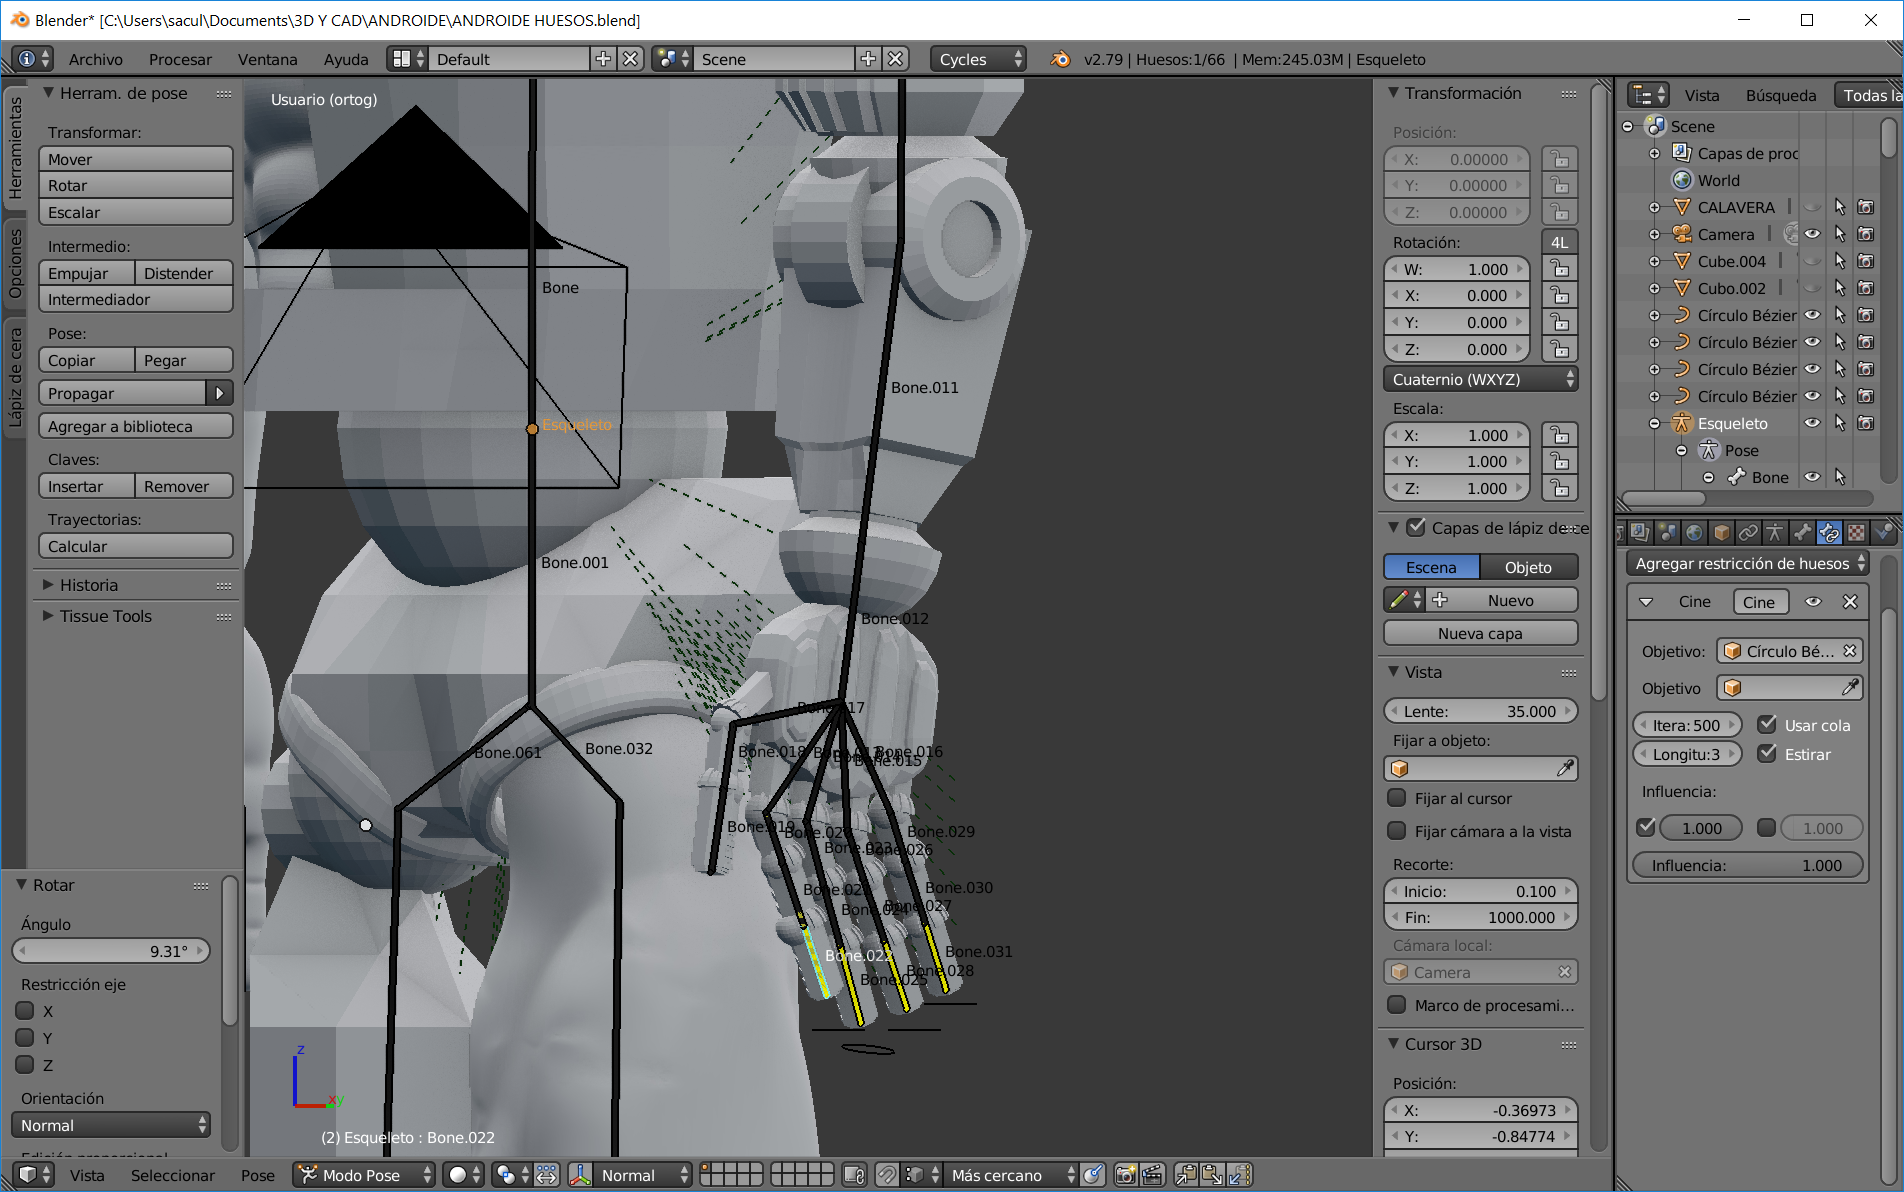Image resolution: width=1904 pixels, height=1192 pixels.
Task: Delete the Cine bone constraint
Action: point(1850,602)
